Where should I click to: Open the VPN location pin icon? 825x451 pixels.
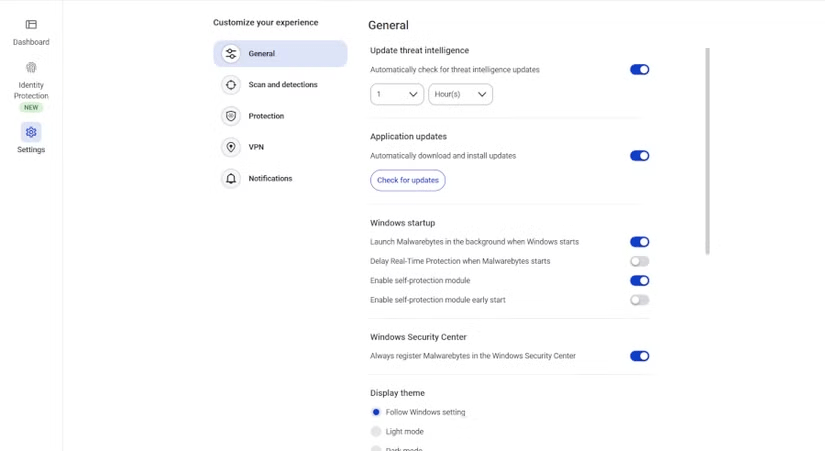(231, 147)
